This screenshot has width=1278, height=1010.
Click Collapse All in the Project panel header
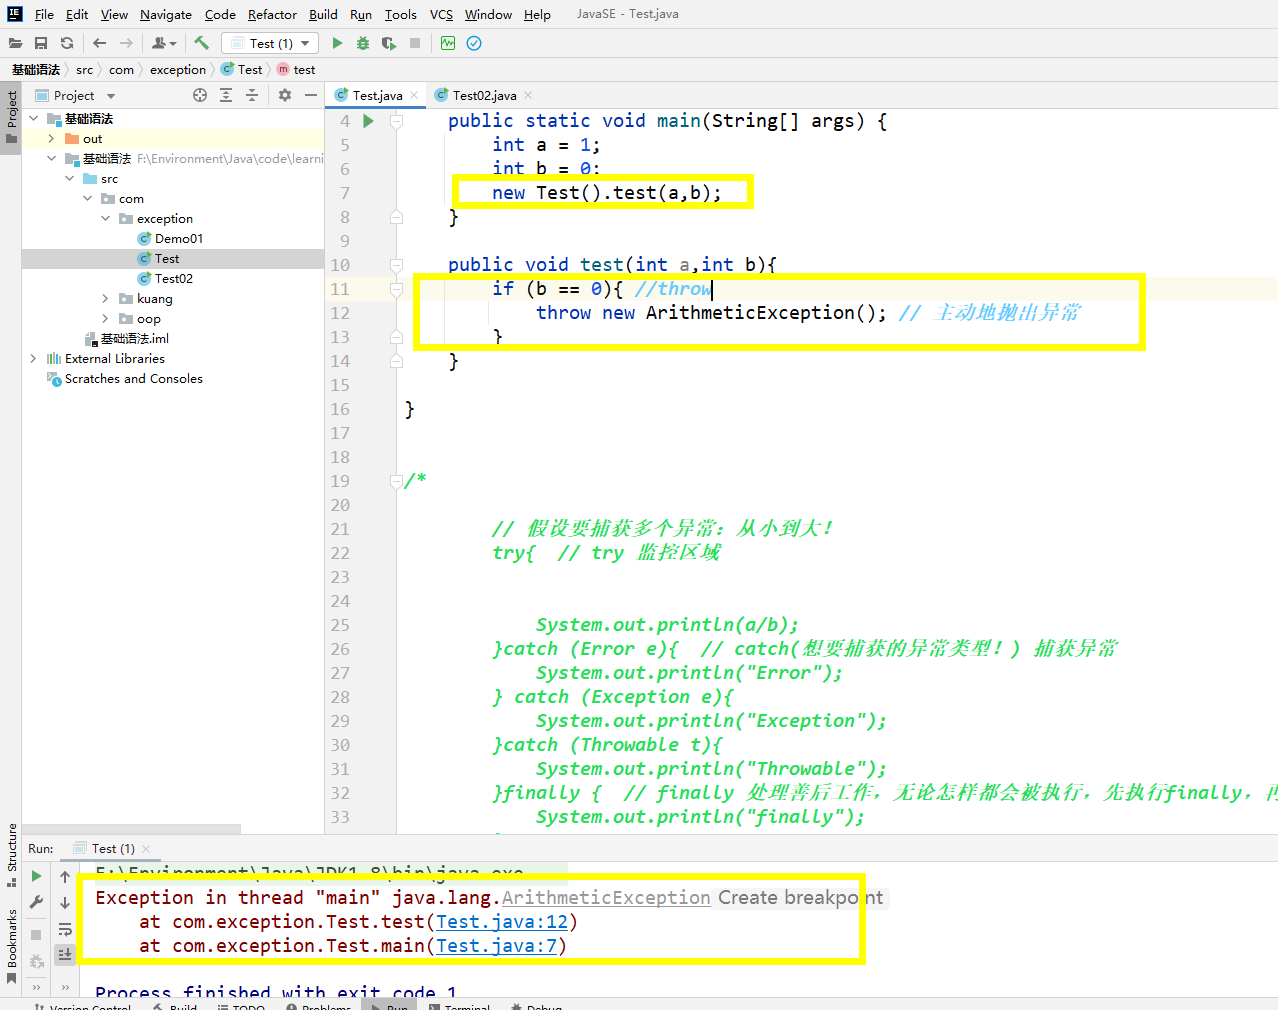(252, 95)
